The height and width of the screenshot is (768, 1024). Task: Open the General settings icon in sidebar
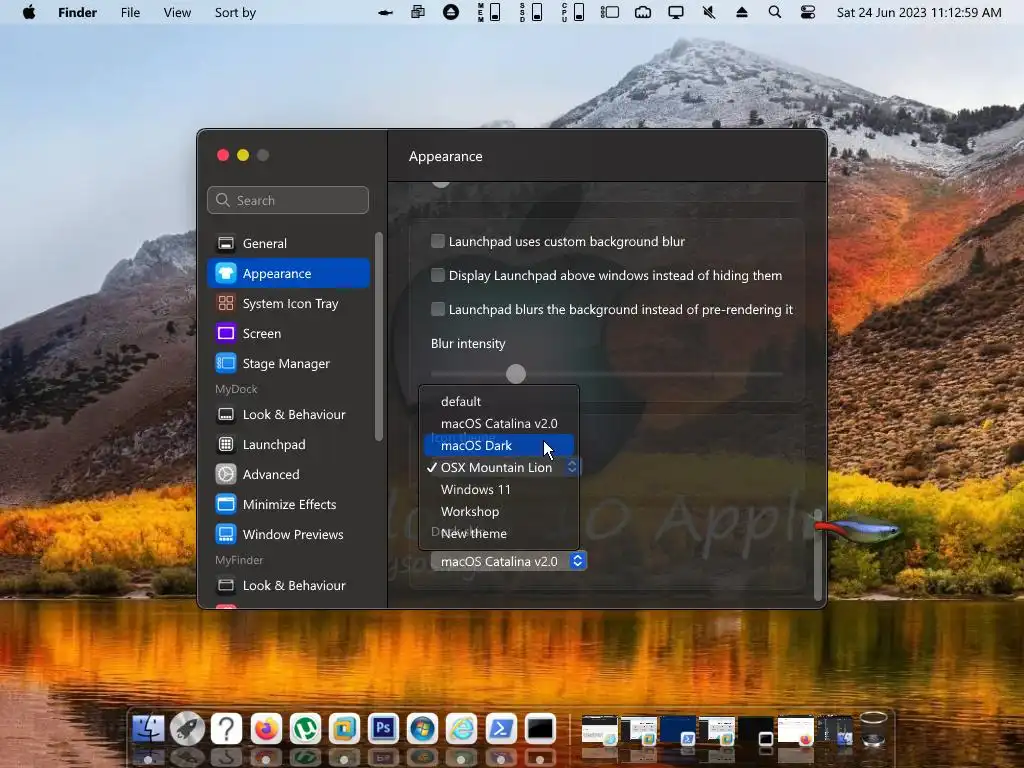point(226,243)
